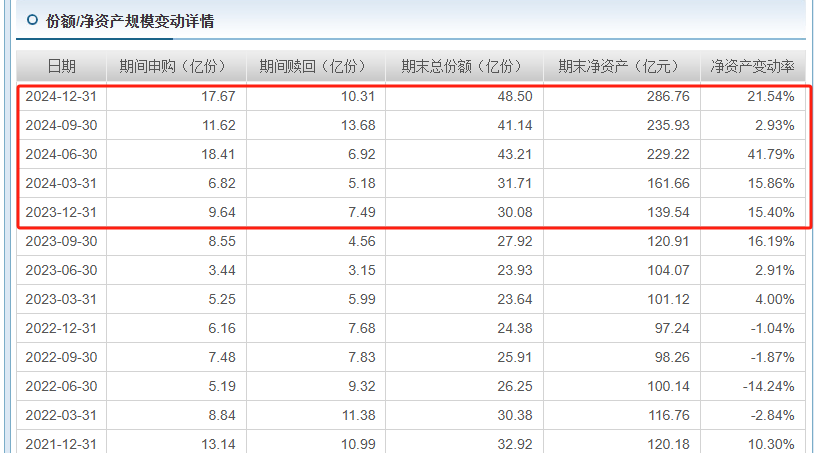Image resolution: width=814 pixels, height=453 pixels.
Task: Select the 期末净资产（亿元） column header
Action: 621,67
